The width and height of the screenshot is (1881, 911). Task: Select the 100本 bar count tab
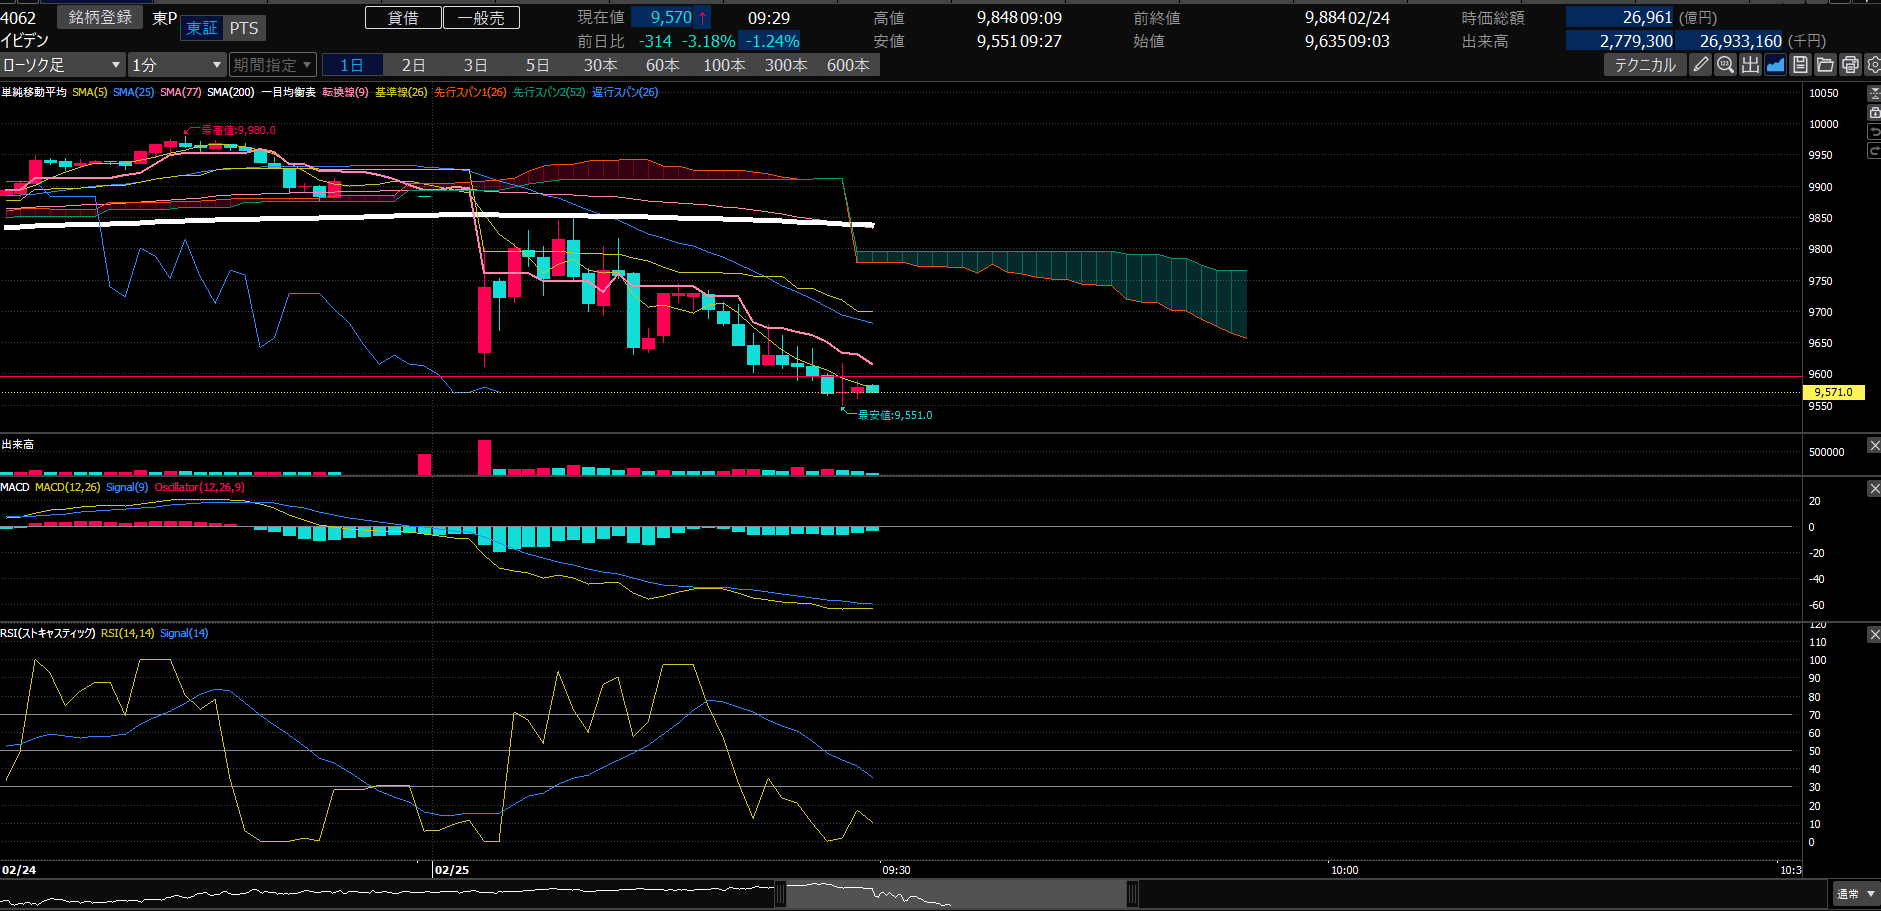724,65
